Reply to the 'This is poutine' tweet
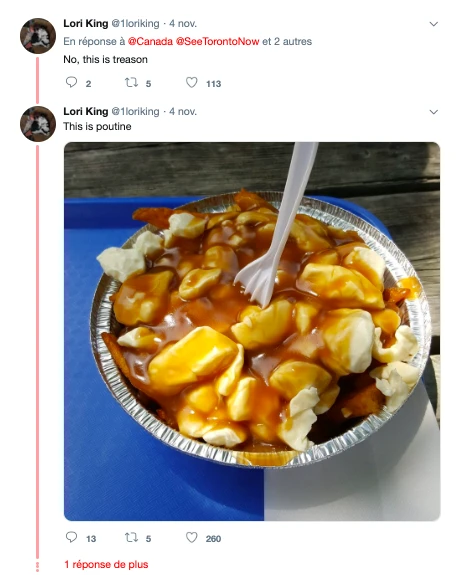Screen dimensions: 465x575 point(71,537)
